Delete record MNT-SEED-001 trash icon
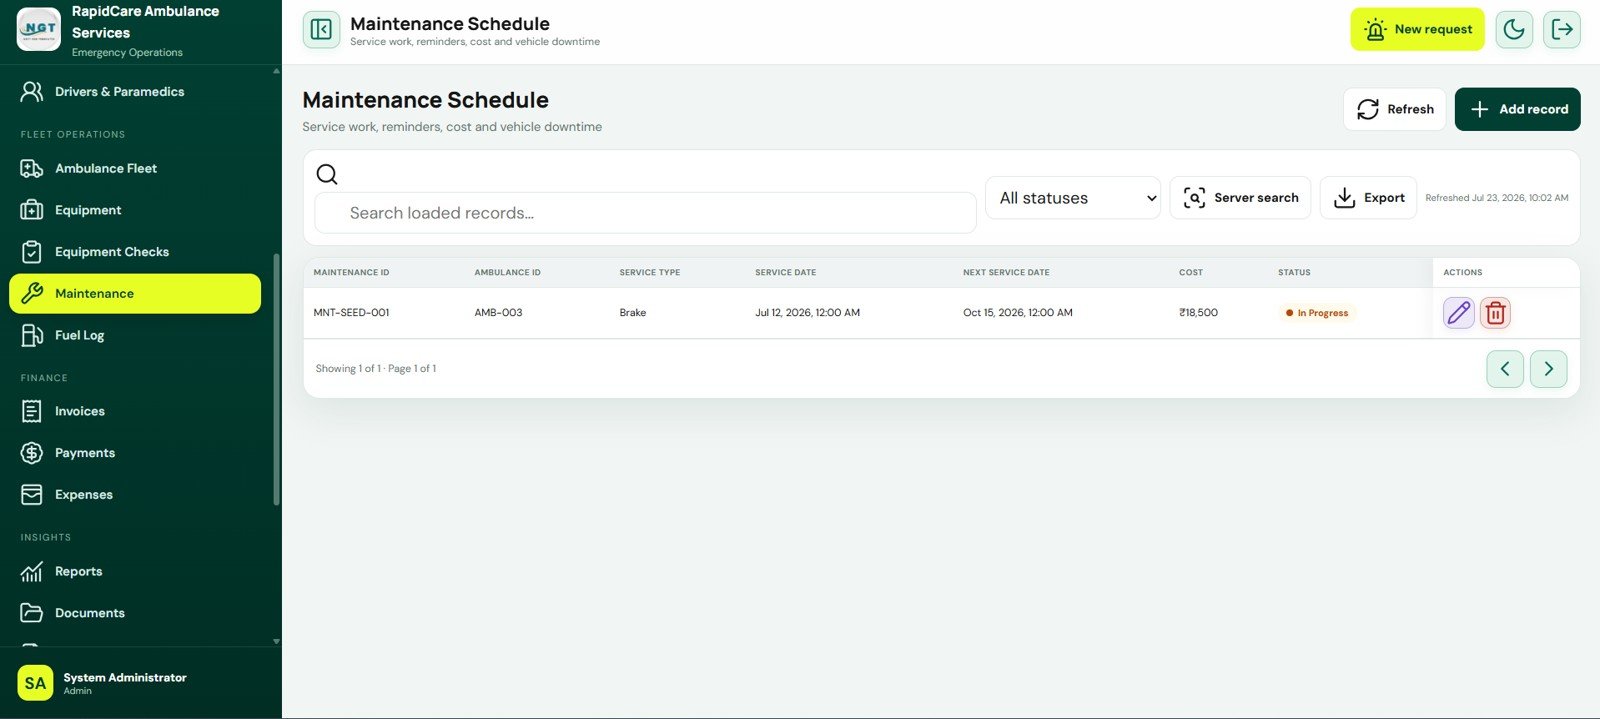 pyautogui.click(x=1495, y=313)
